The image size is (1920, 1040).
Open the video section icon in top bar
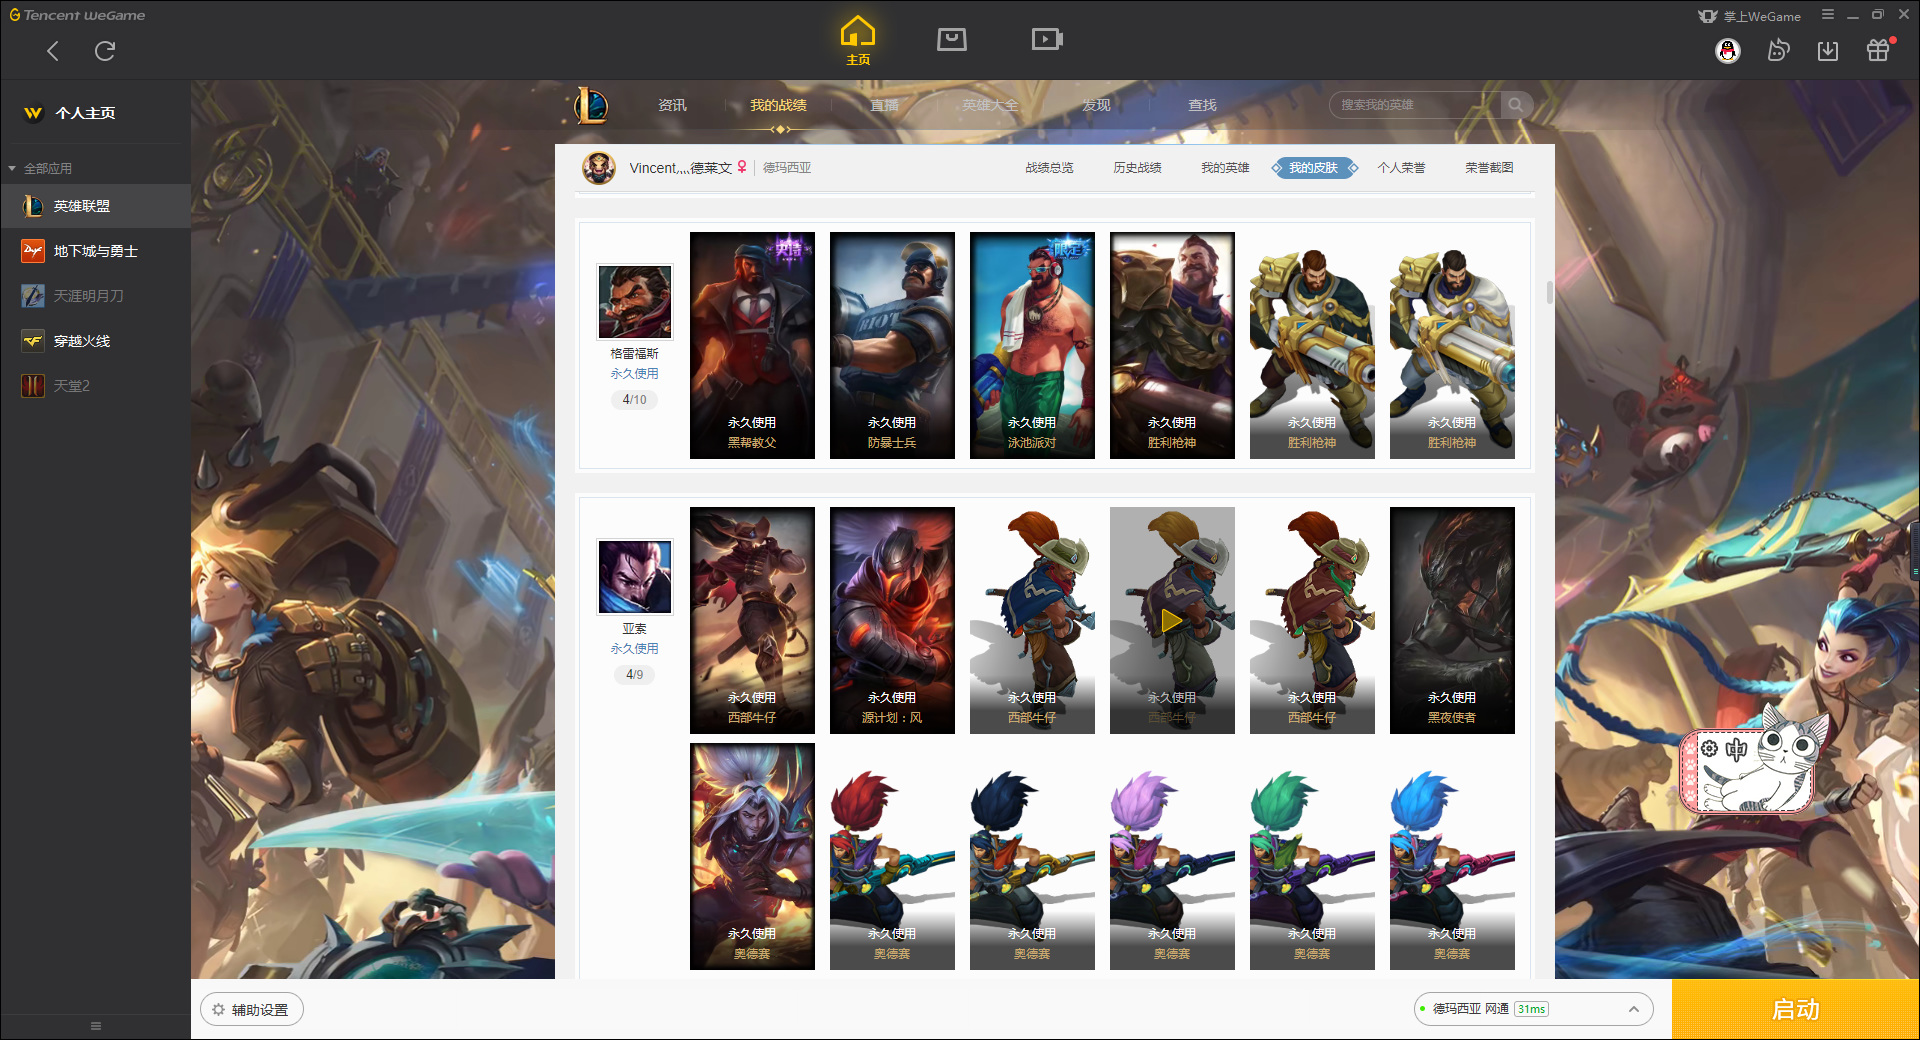click(x=1047, y=39)
